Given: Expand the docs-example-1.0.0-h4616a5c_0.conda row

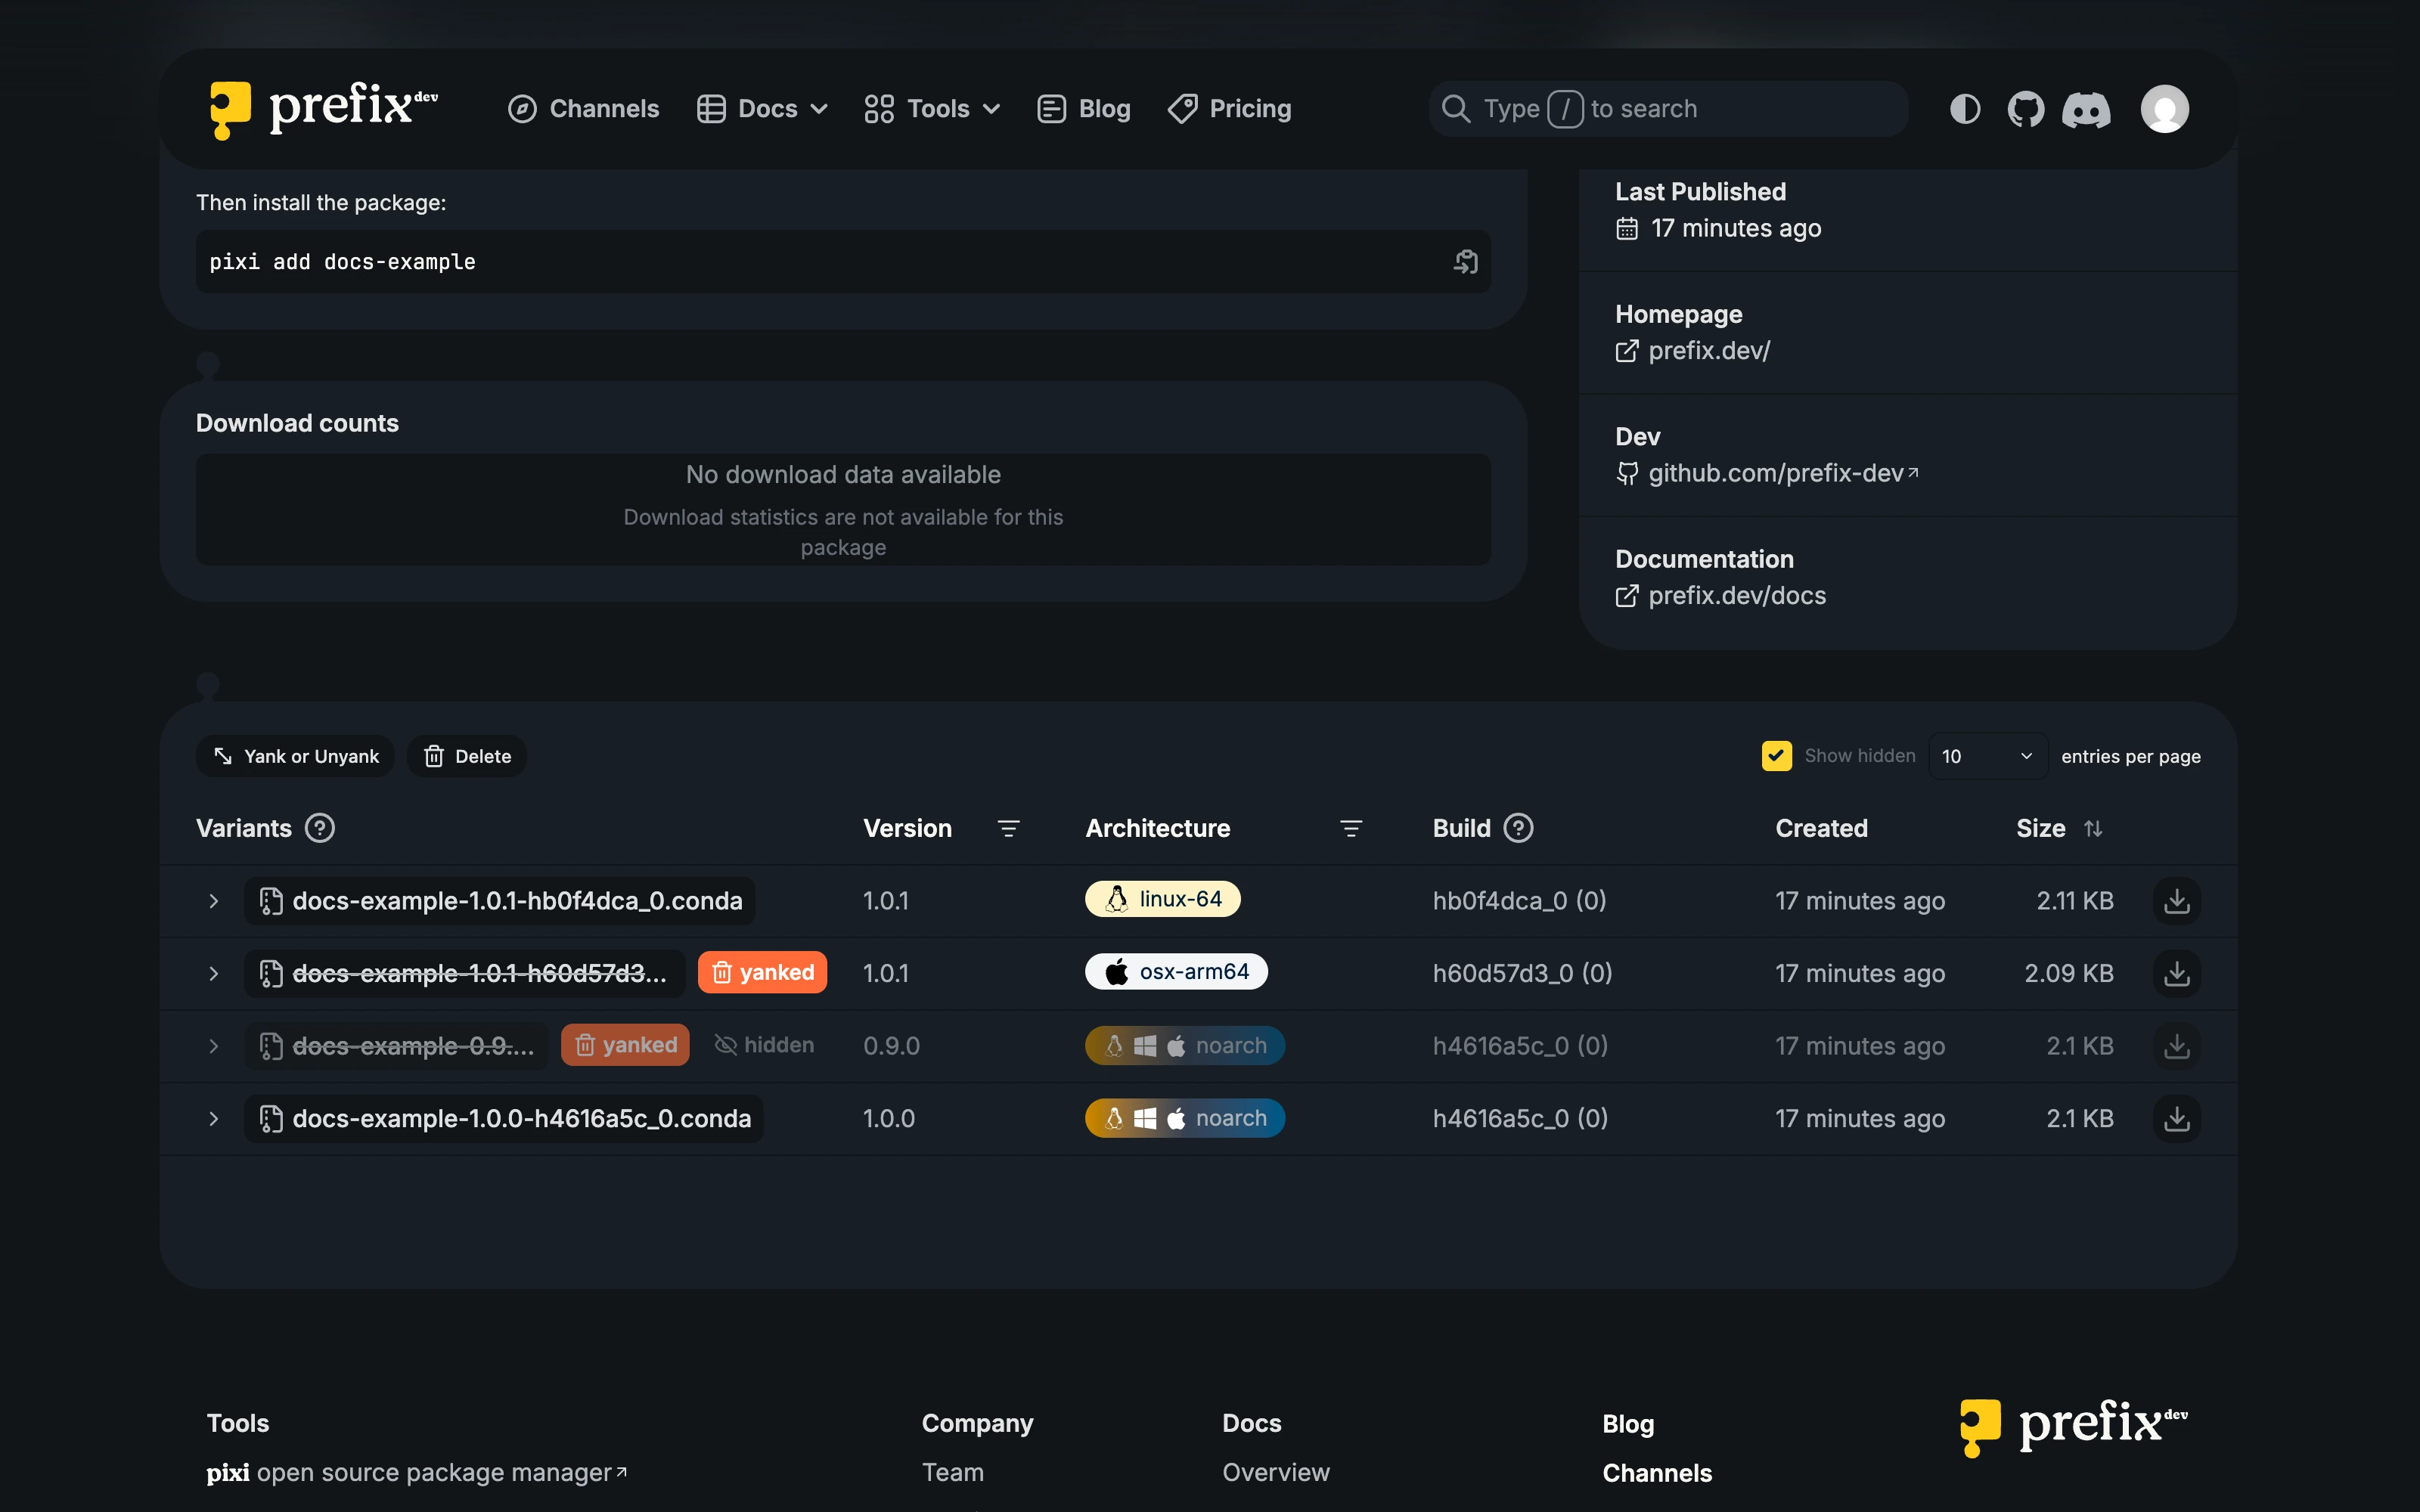Looking at the screenshot, I should 213,1118.
